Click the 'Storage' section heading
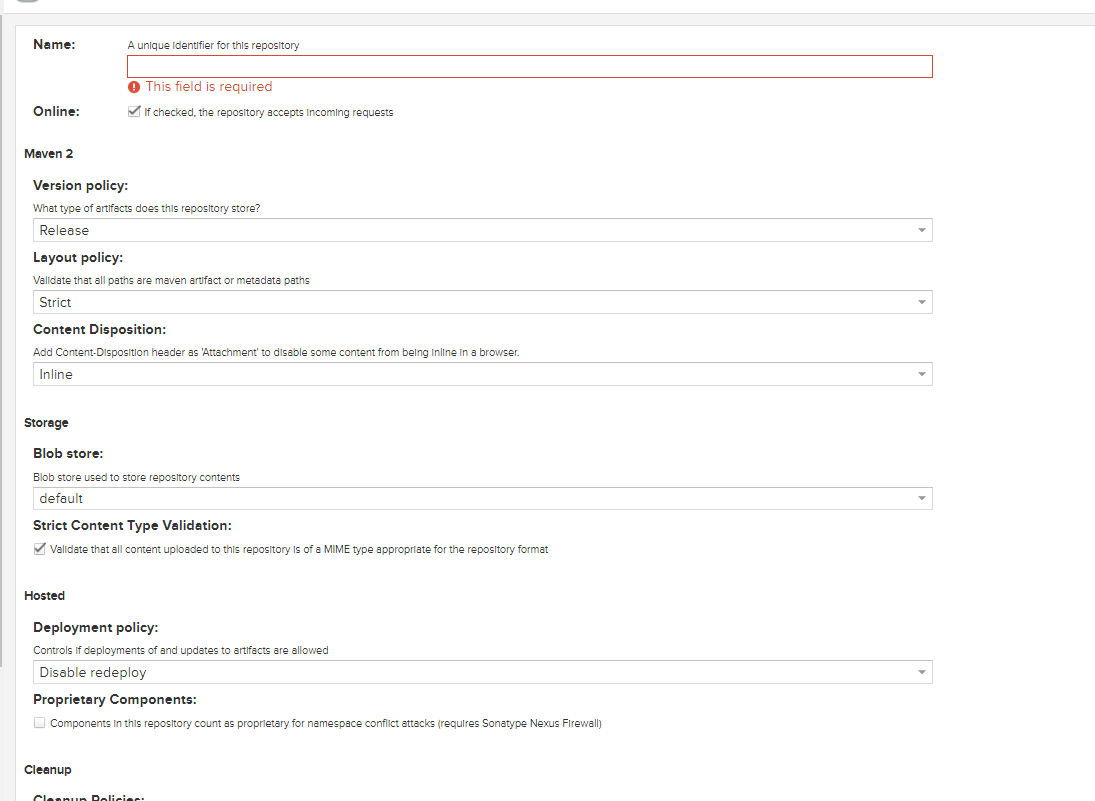The width and height of the screenshot is (1095, 801). click(x=46, y=422)
